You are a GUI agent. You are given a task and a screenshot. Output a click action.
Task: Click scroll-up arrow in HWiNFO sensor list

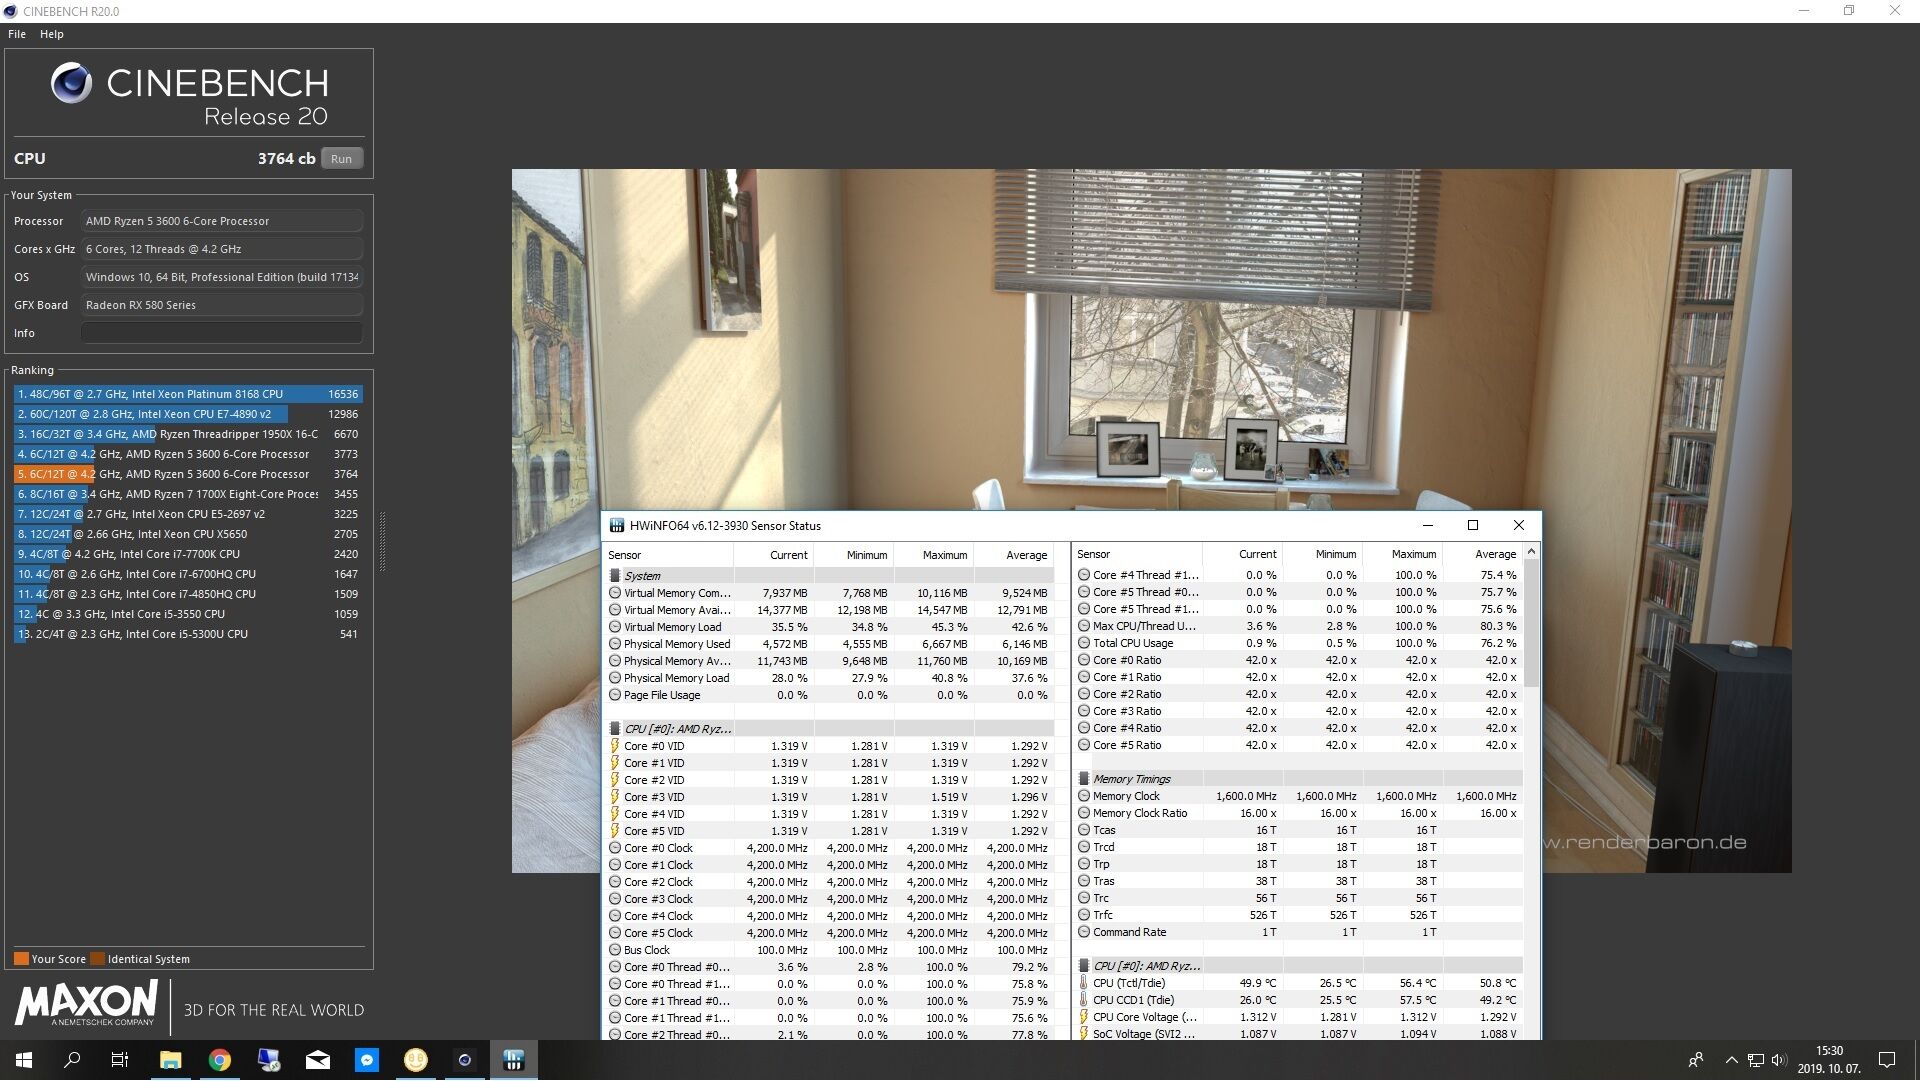point(1531,552)
